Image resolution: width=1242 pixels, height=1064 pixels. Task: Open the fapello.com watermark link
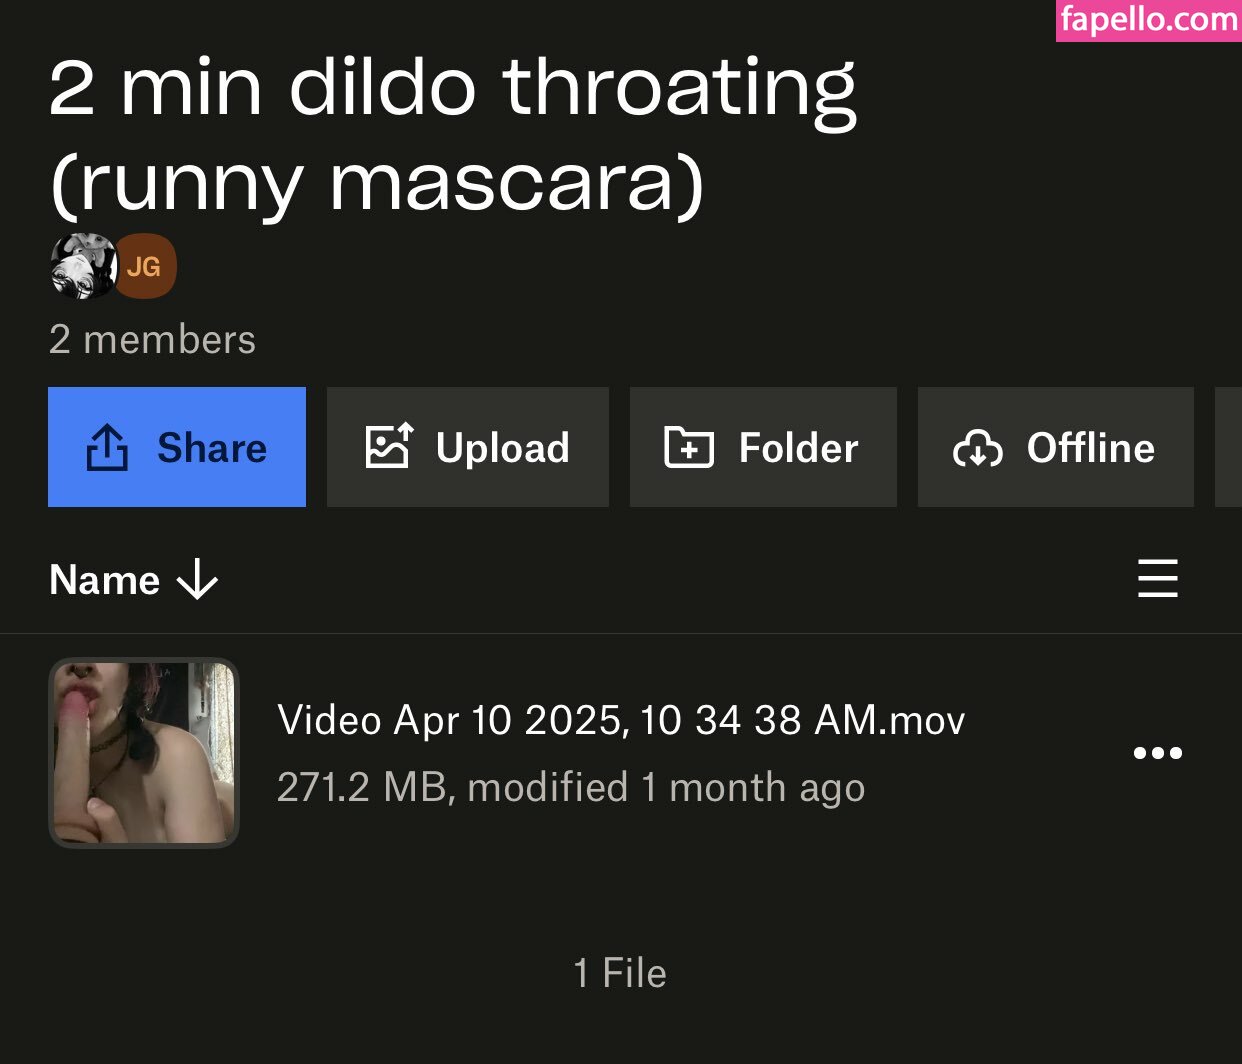1148,20
